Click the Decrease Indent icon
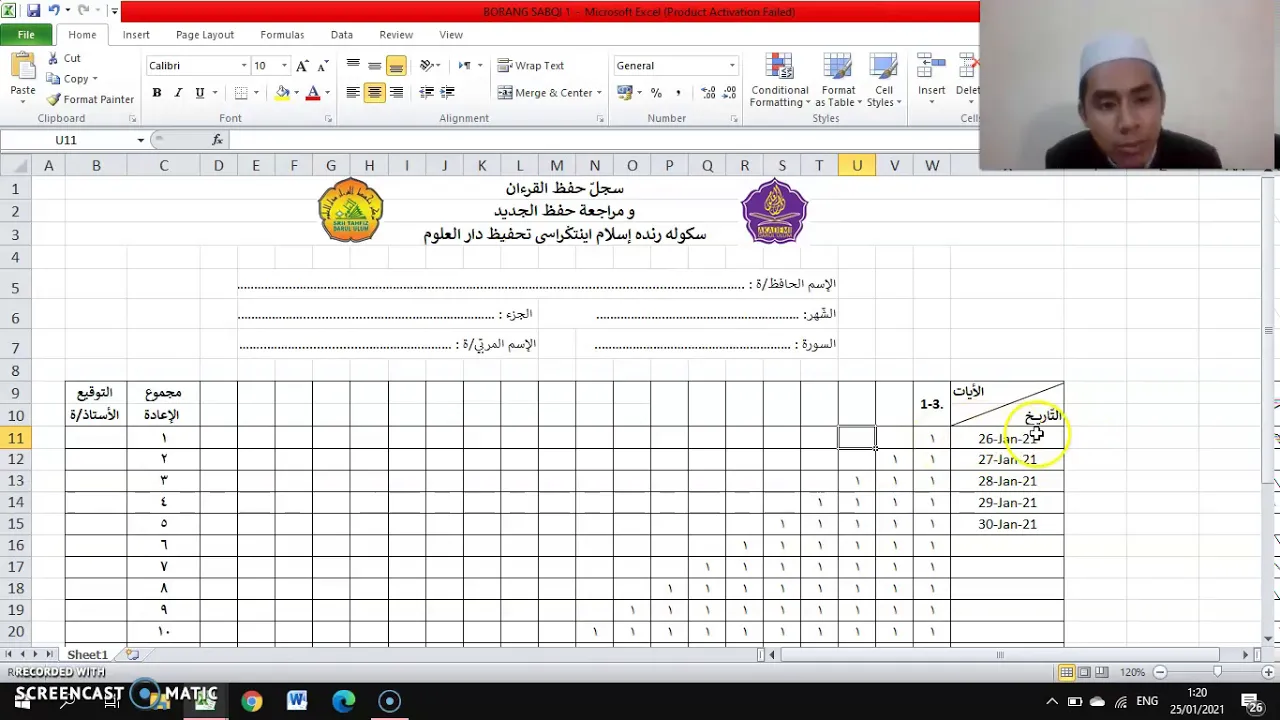Viewport: 1280px width, 720px height. coord(427,92)
